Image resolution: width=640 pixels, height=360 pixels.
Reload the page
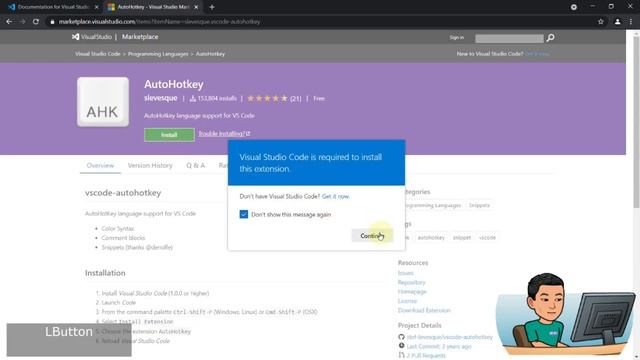tap(36, 22)
